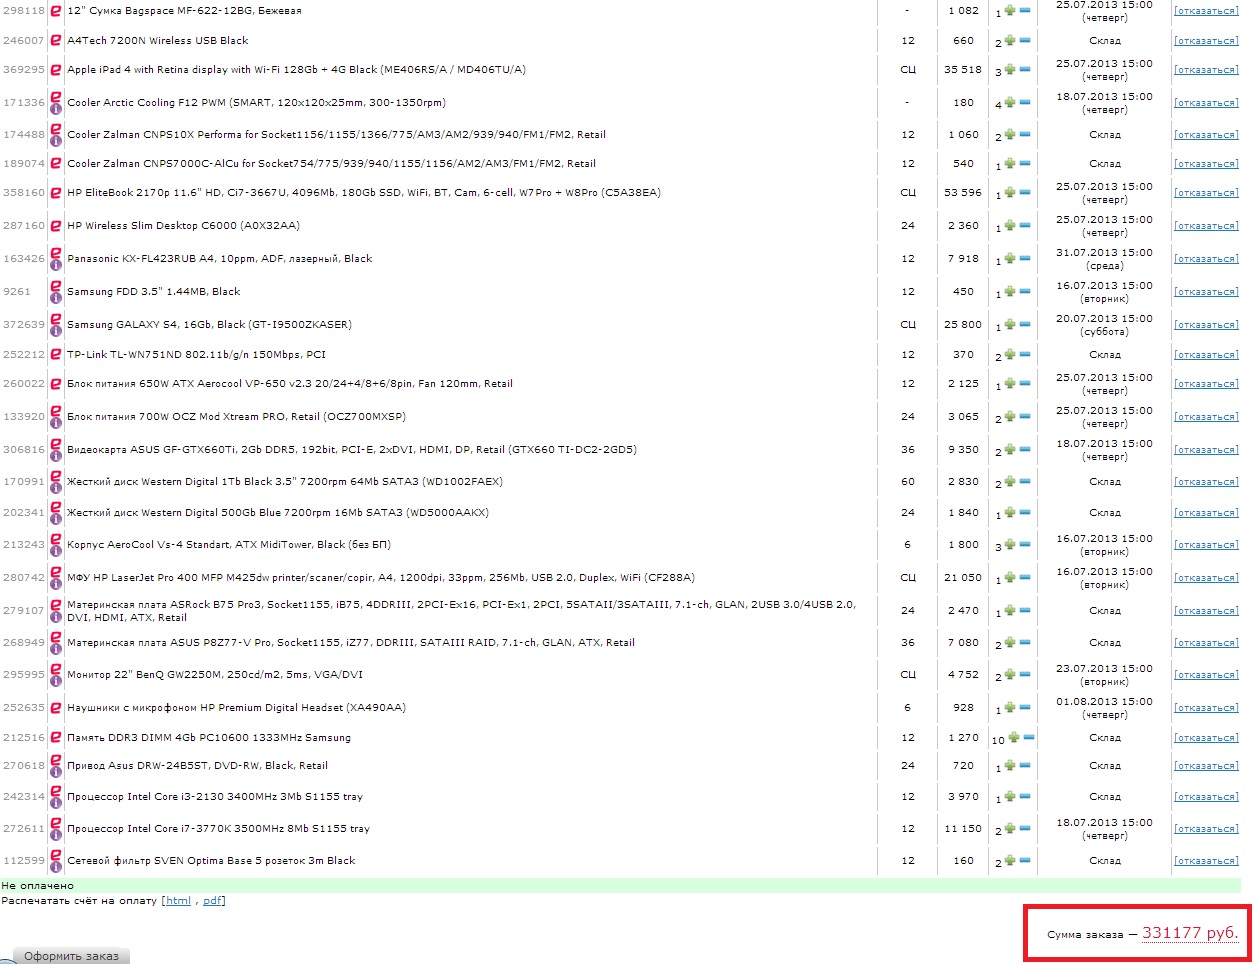This screenshot has width=1257, height=964.
Task: Decrease quantity of Материнская плата ASUS P8Z77-V Pro
Action: [1025, 643]
